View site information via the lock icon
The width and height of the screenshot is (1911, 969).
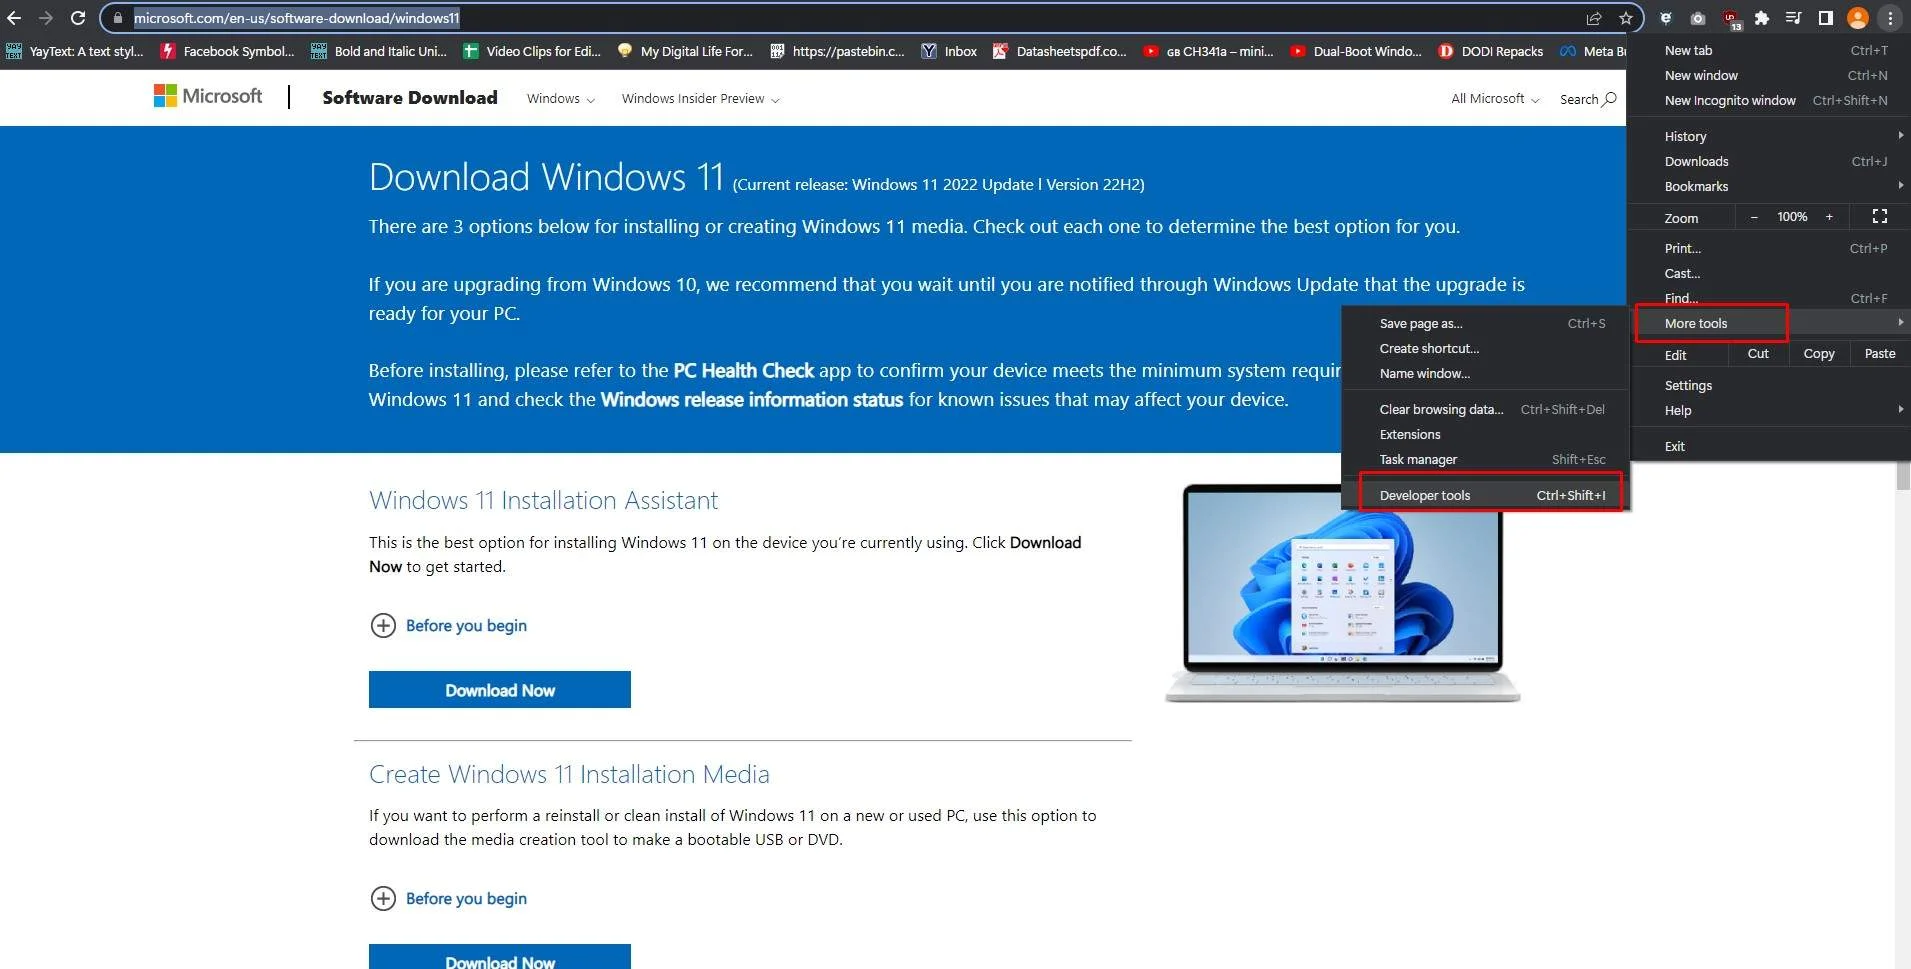click(x=118, y=18)
